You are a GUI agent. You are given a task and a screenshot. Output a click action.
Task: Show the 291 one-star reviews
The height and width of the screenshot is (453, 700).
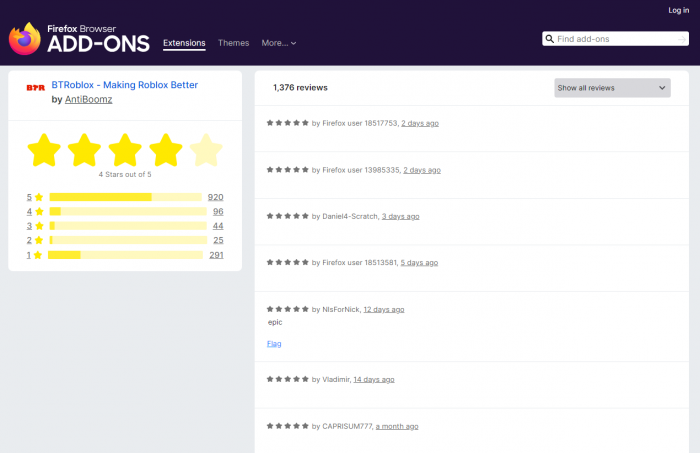[216, 255]
